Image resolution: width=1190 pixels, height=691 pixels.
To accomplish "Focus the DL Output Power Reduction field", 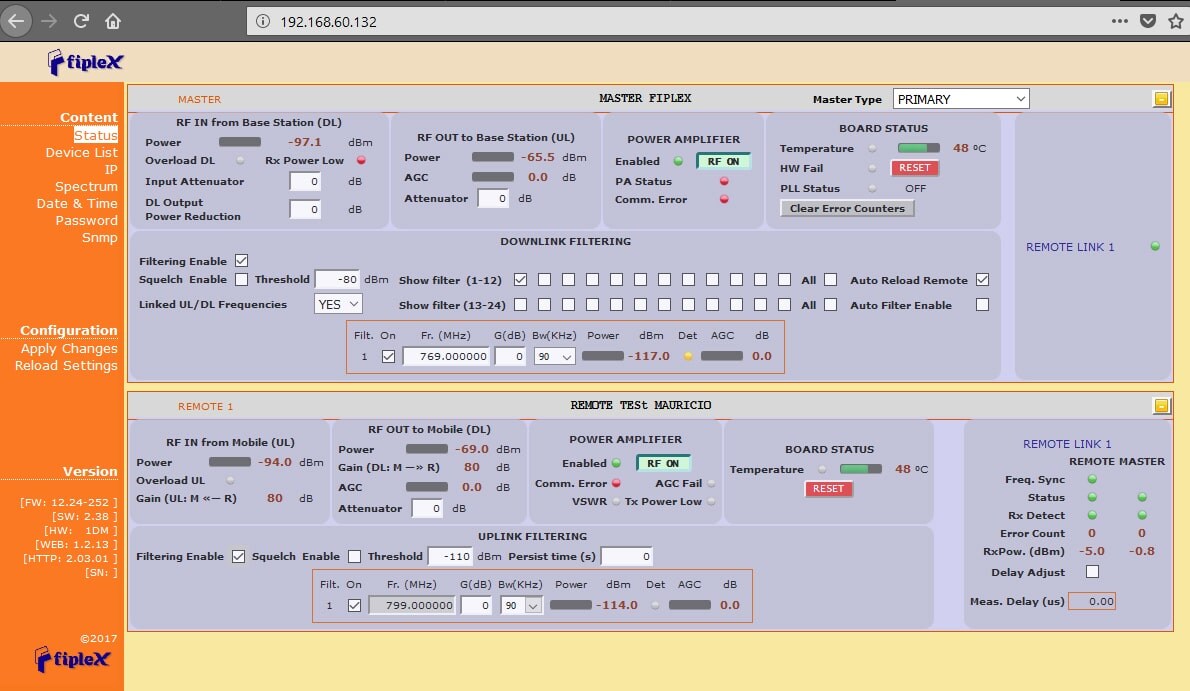I will 304,209.
